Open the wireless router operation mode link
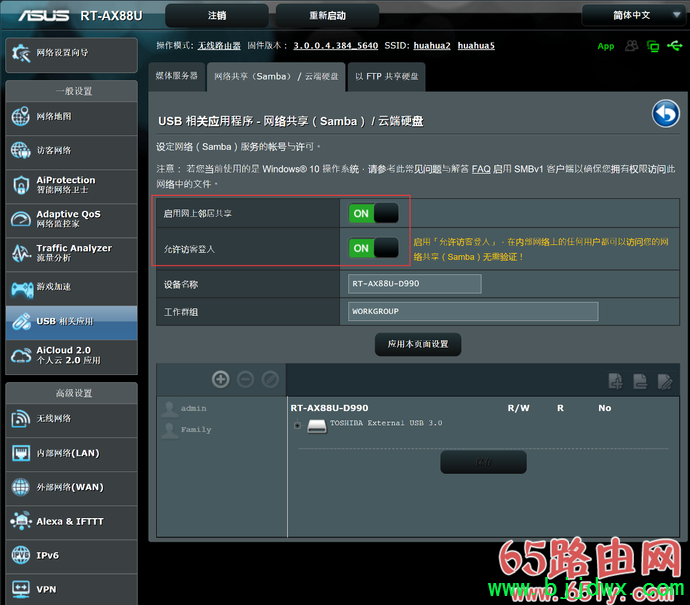Image resolution: width=690 pixels, height=605 pixels. point(219,46)
